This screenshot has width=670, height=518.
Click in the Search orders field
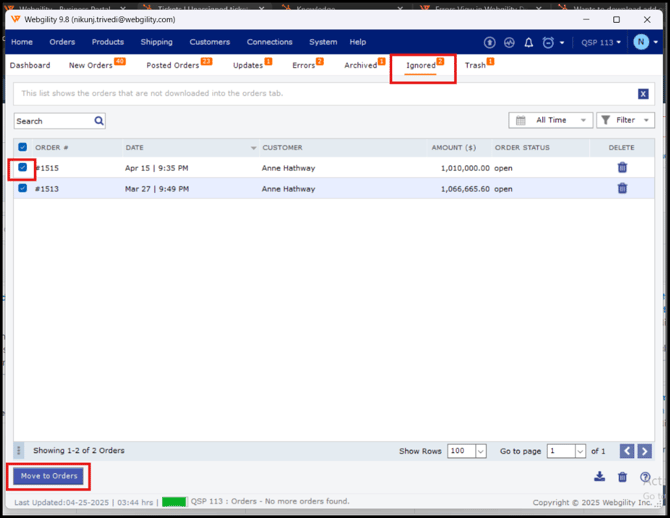(52, 121)
